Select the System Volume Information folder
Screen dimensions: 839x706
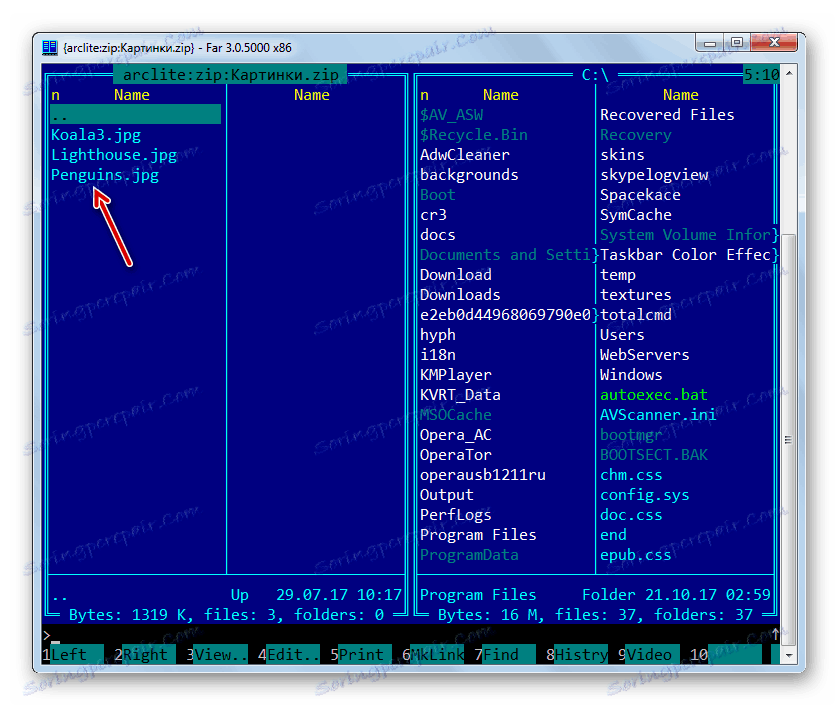click(685, 235)
